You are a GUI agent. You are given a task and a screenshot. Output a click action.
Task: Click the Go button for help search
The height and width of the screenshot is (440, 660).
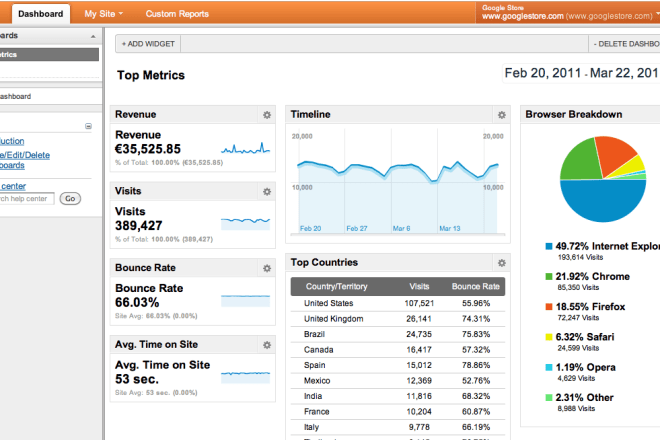tap(70, 198)
